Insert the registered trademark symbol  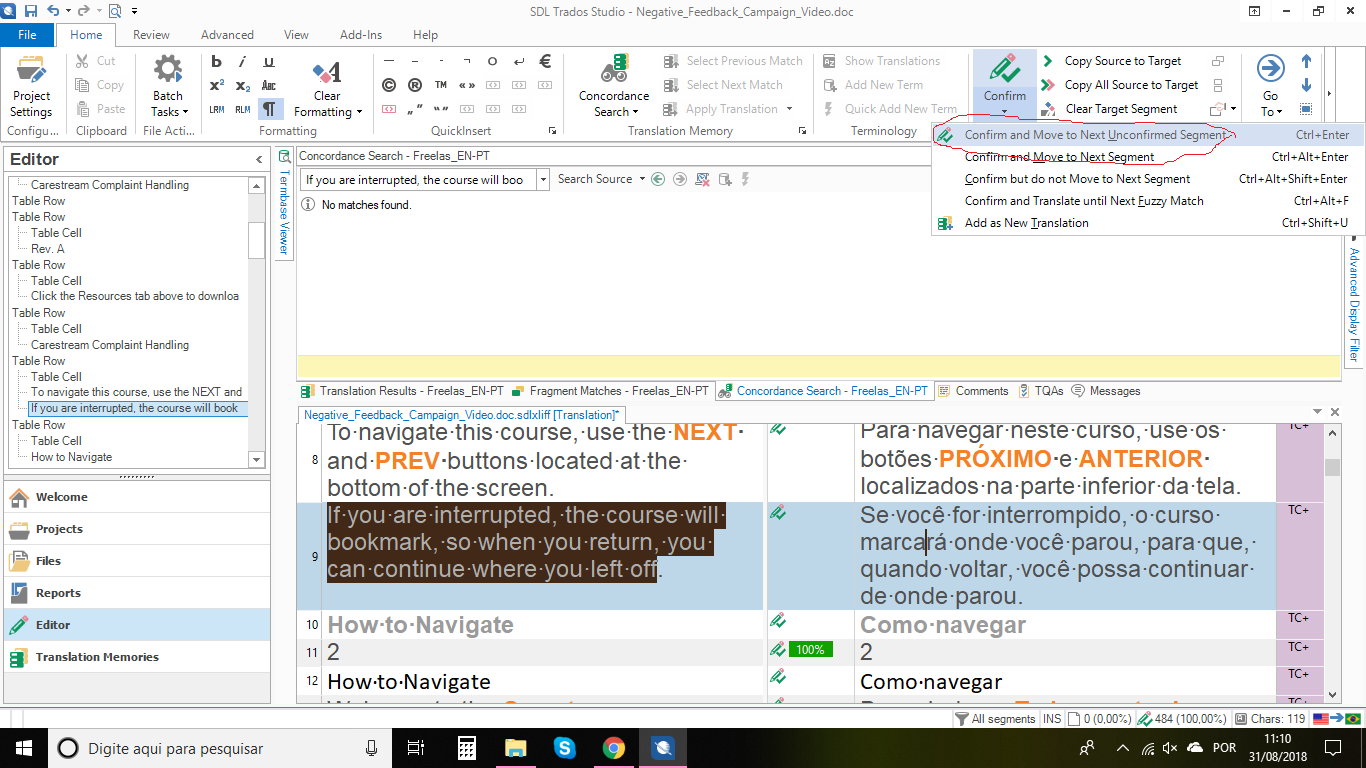point(415,85)
